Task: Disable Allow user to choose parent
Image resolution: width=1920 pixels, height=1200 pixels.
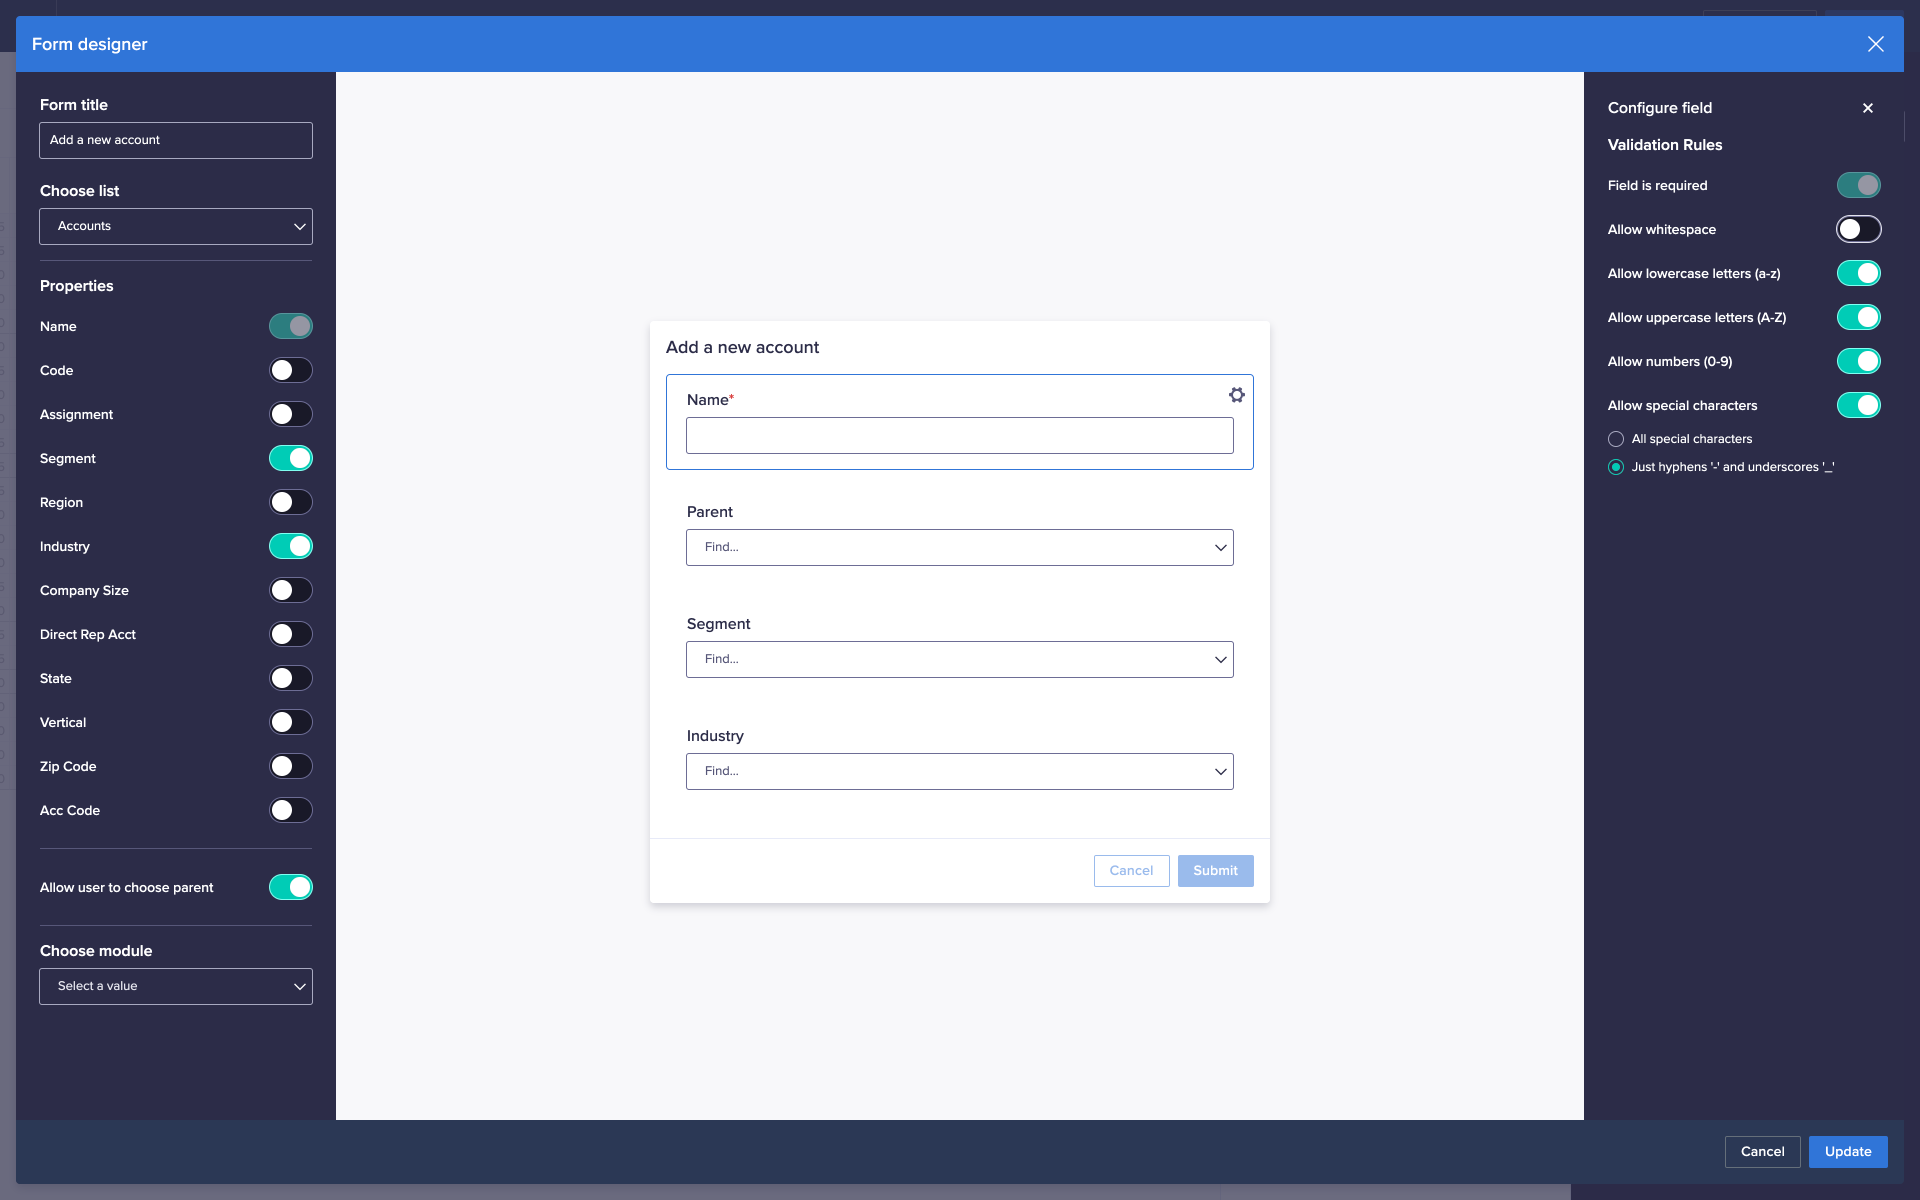Action: (x=290, y=887)
